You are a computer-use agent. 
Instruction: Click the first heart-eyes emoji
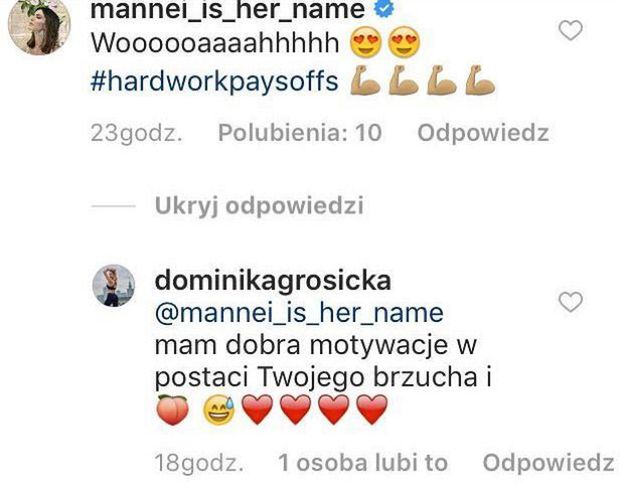point(366,42)
